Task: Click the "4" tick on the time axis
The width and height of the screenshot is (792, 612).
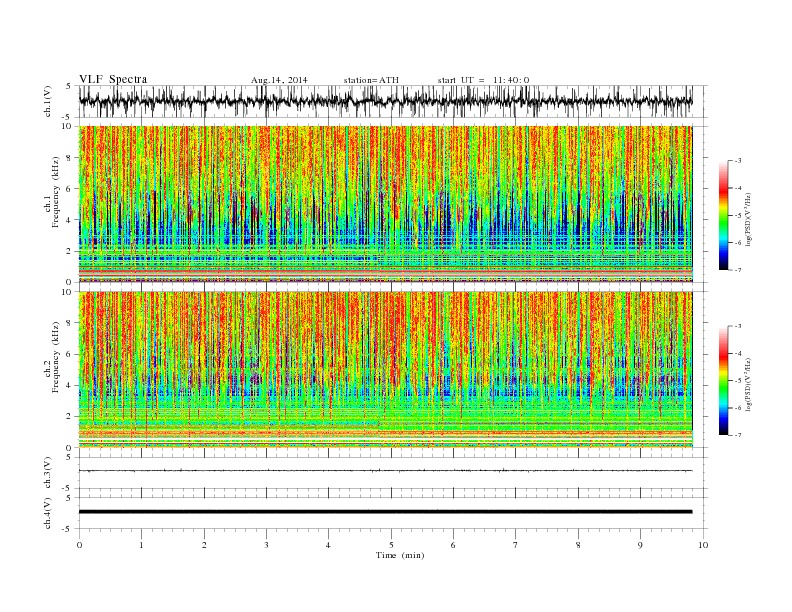Action: pos(328,545)
